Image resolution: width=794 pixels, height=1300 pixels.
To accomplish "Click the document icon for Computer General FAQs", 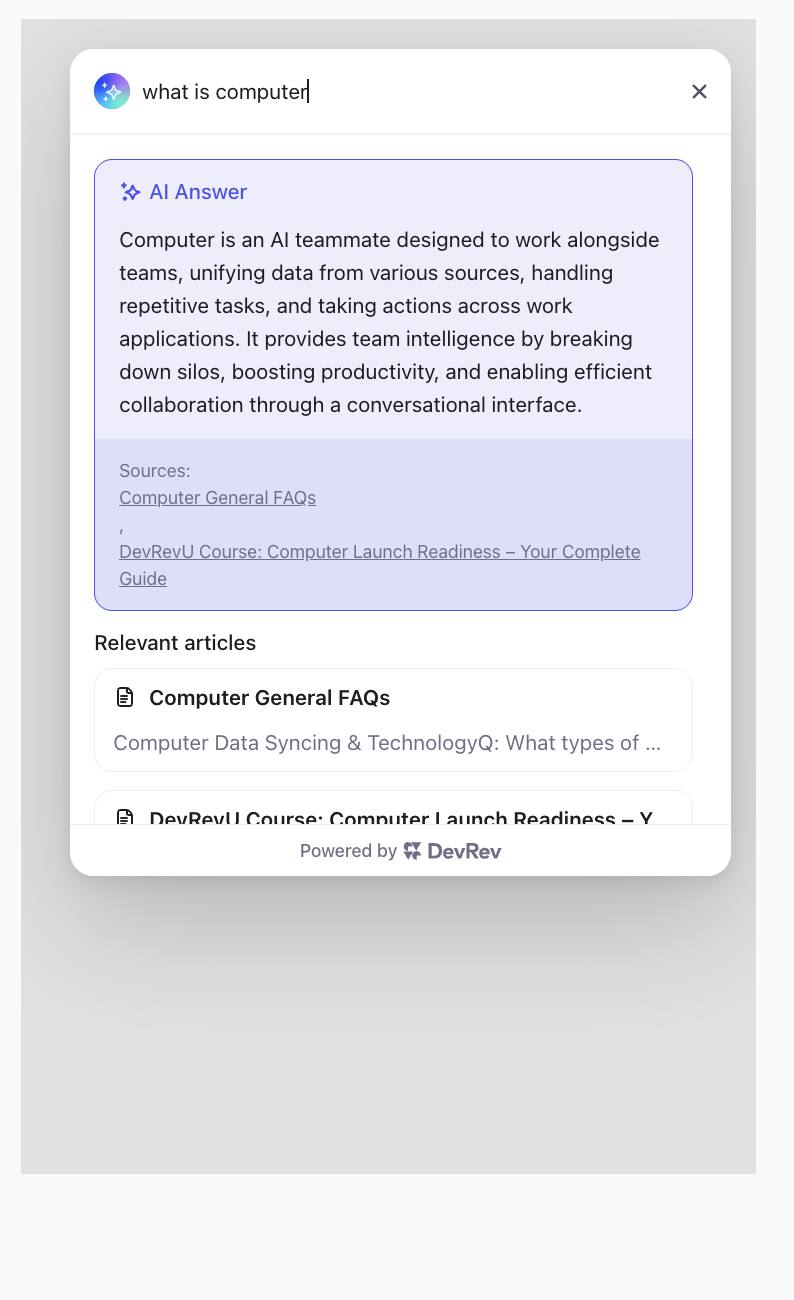I will point(125,697).
